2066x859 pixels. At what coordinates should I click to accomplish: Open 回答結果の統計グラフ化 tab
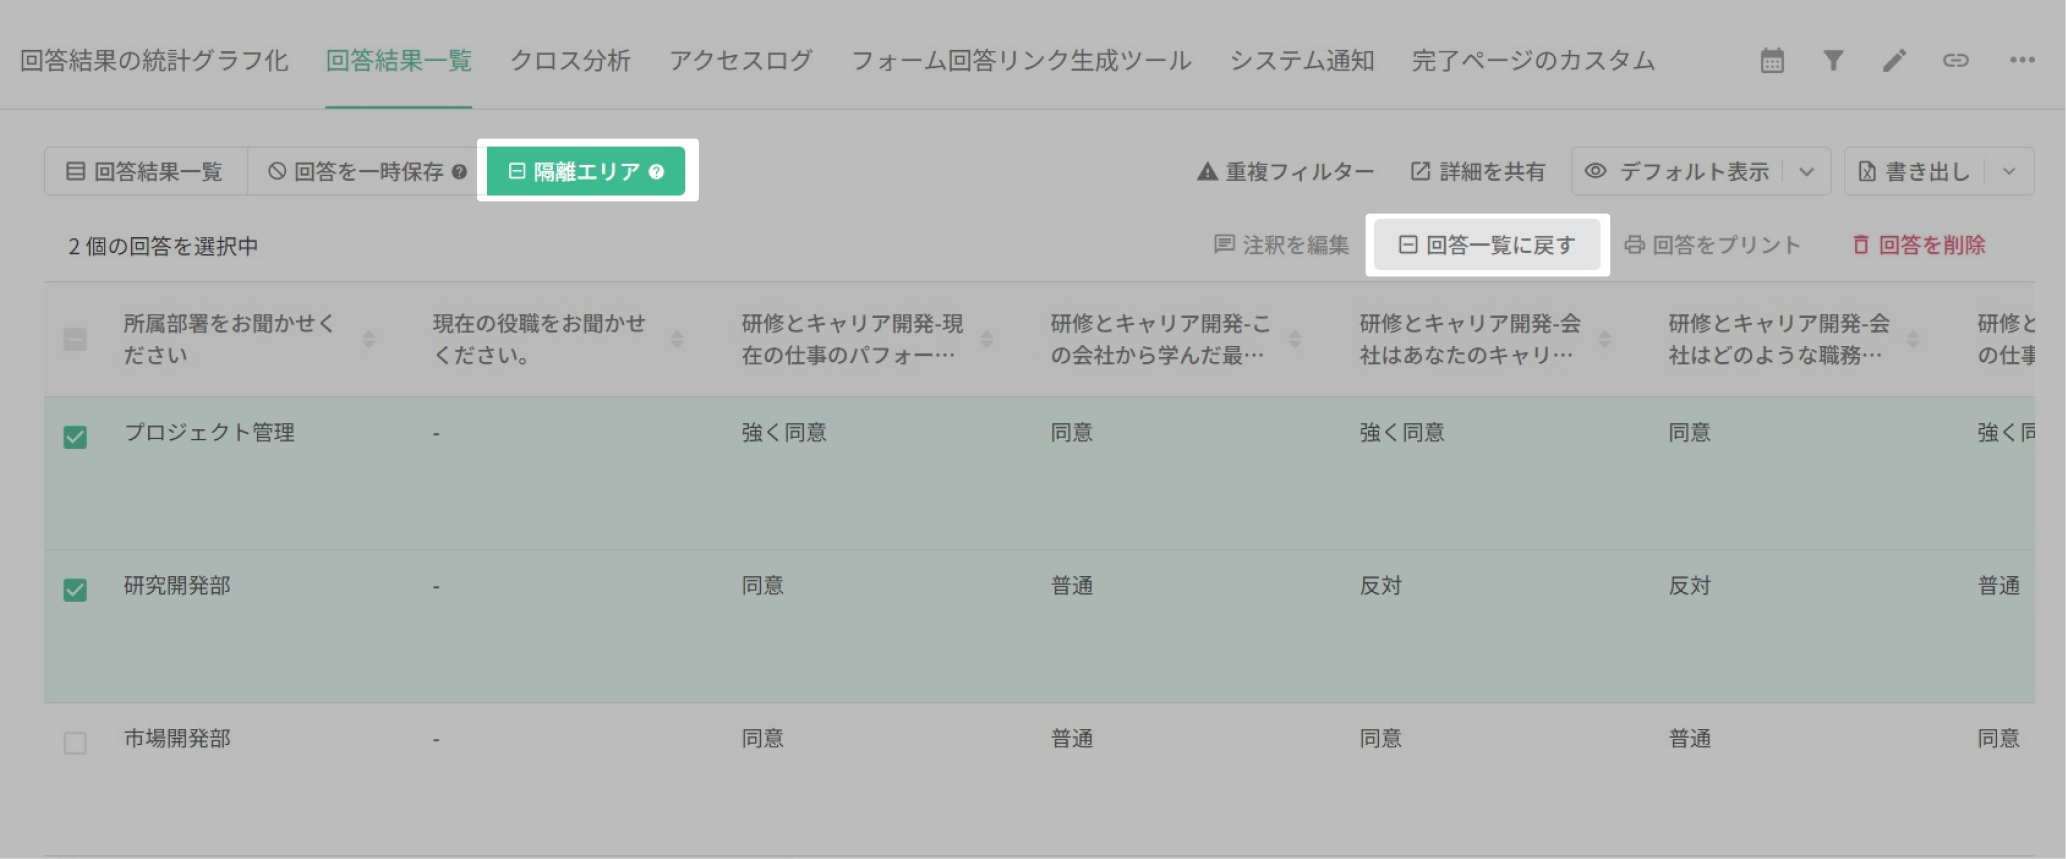(x=154, y=61)
